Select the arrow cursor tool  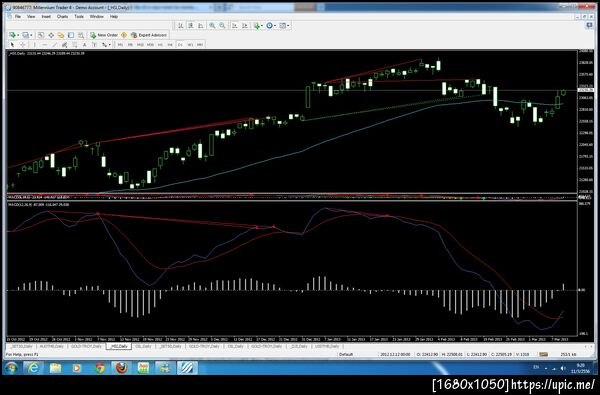point(12,44)
